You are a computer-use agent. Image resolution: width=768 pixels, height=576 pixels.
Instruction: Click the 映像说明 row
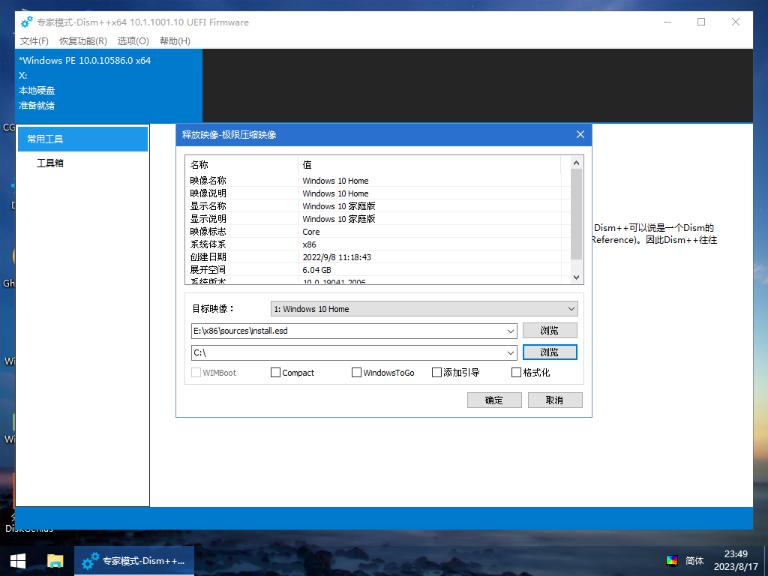click(375, 193)
